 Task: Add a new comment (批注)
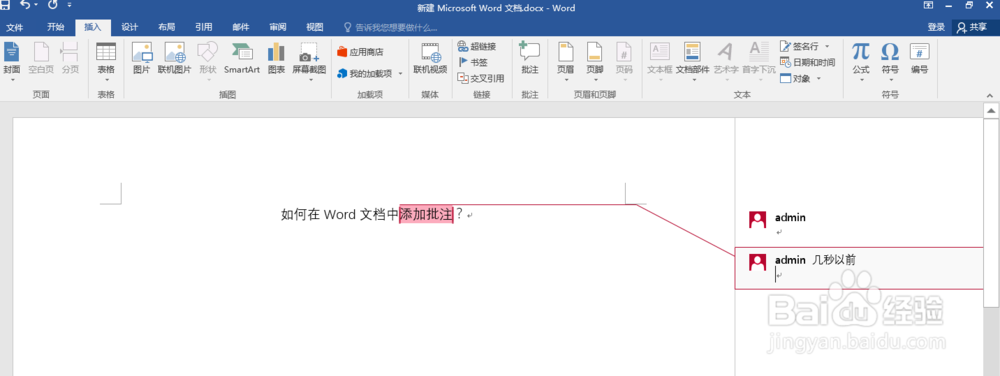pyautogui.click(x=529, y=58)
